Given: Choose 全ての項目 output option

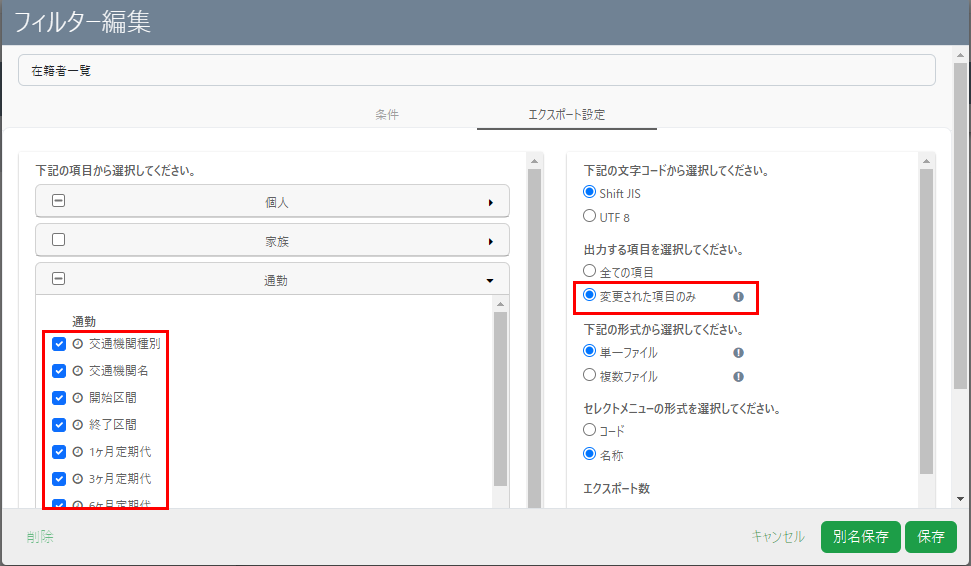Looking at the screenshot, I should [x=590, y=272].
